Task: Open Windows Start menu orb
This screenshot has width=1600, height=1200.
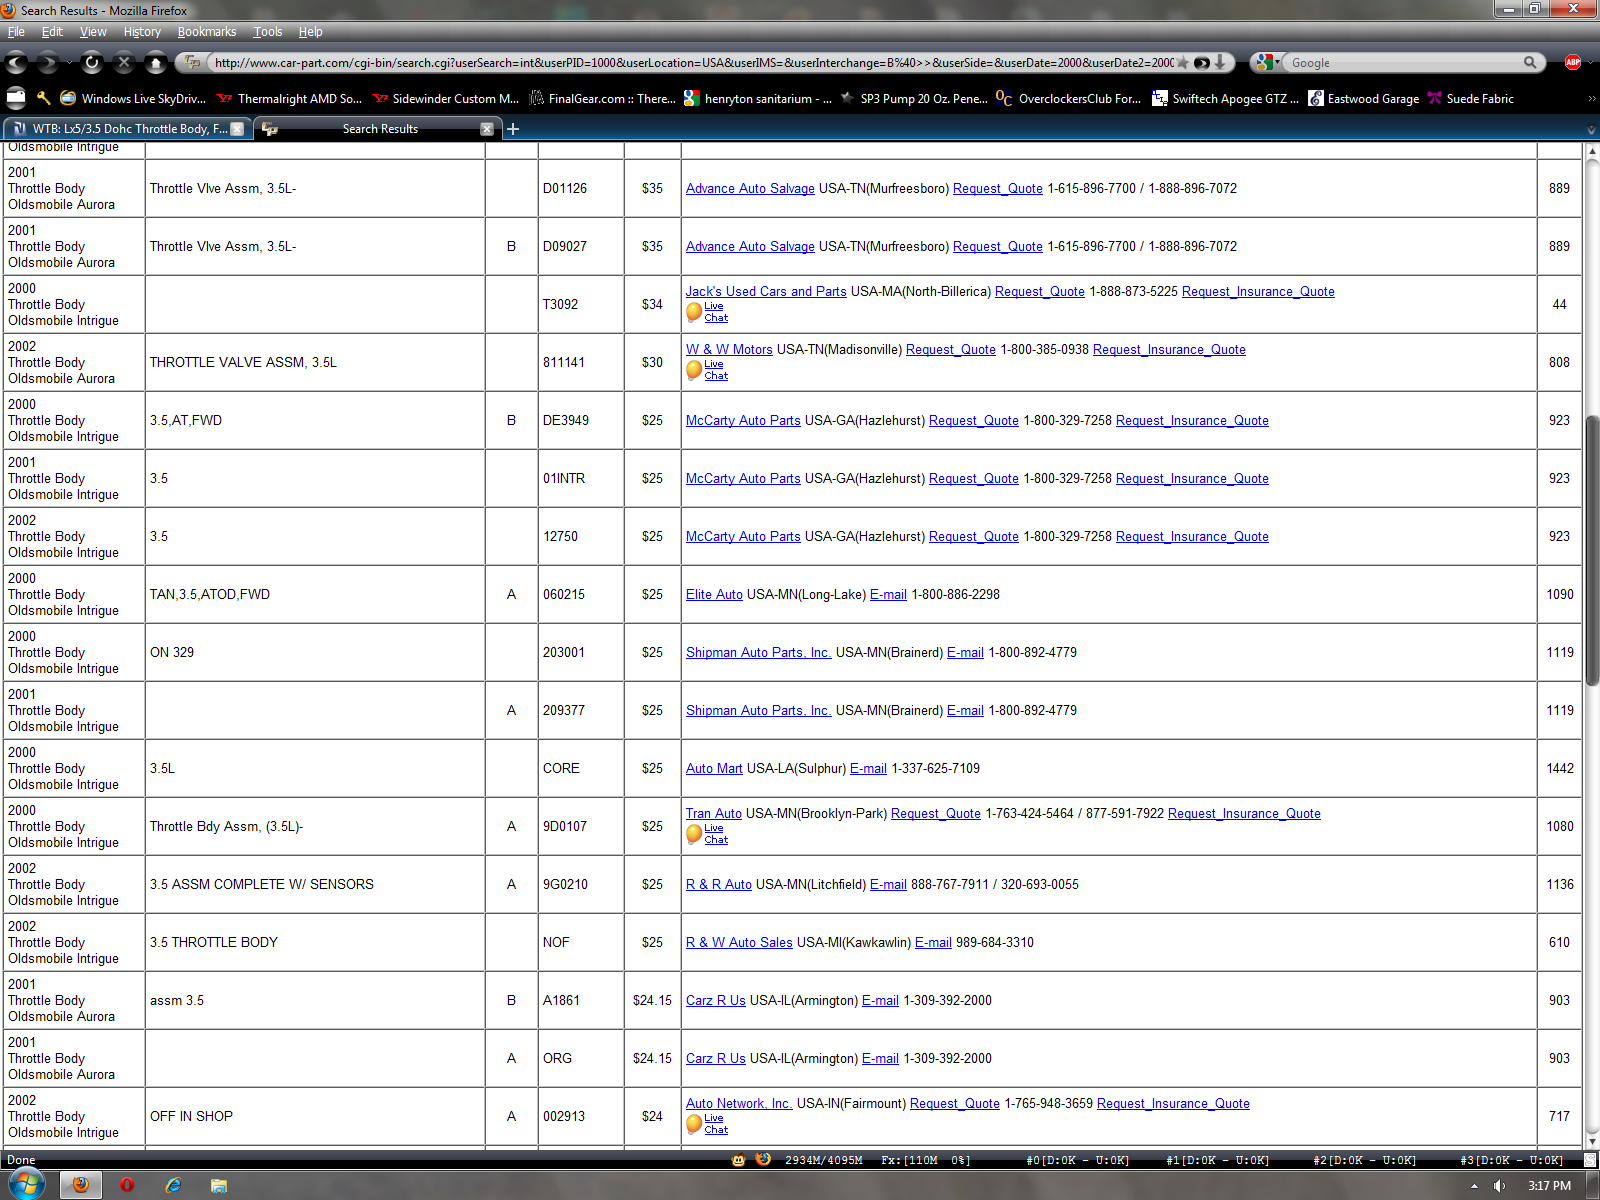Action: point(27,1184)
